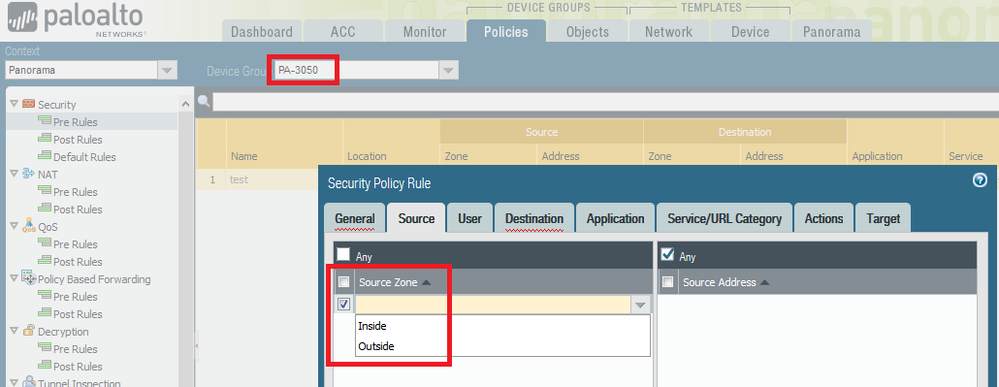Click the Security firewall icon
999x387 pixels.
click(28, 103)
